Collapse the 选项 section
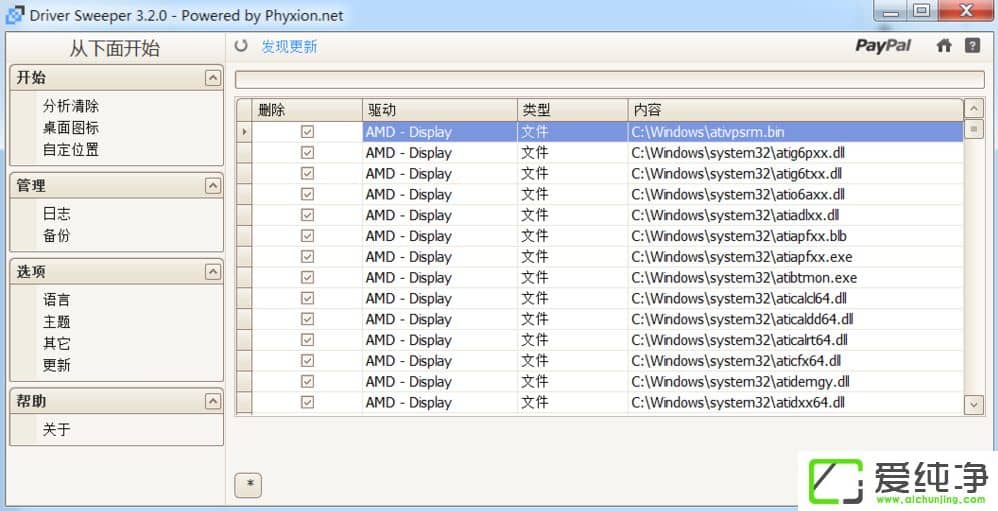998x511 pixels. click(213, 272)
